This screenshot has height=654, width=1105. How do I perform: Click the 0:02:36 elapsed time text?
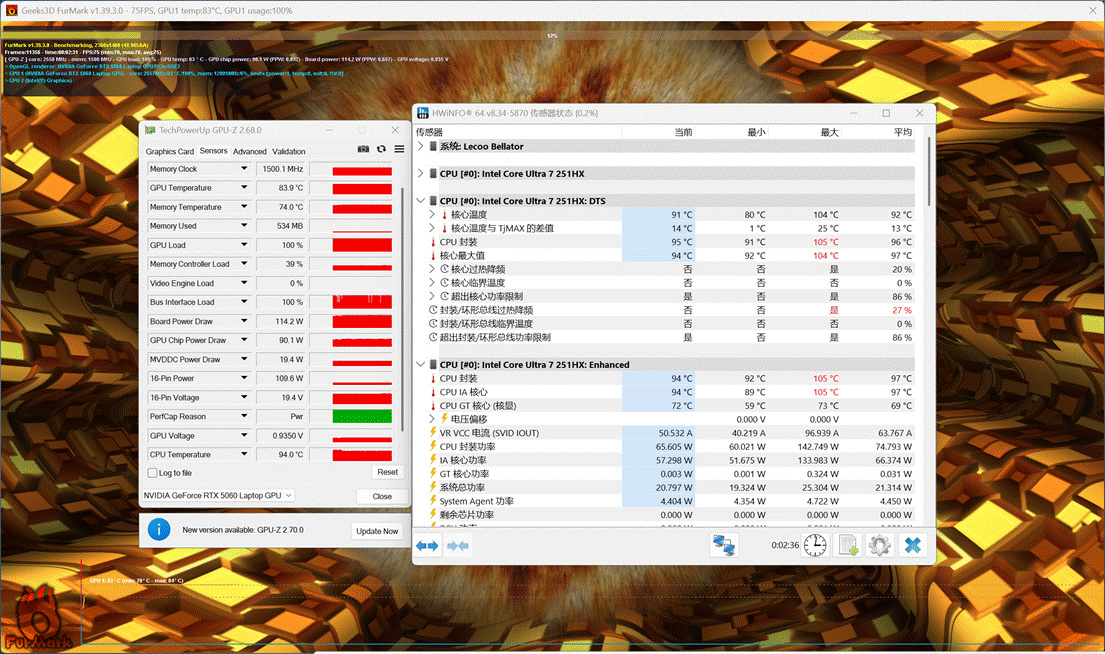[785, 545]
